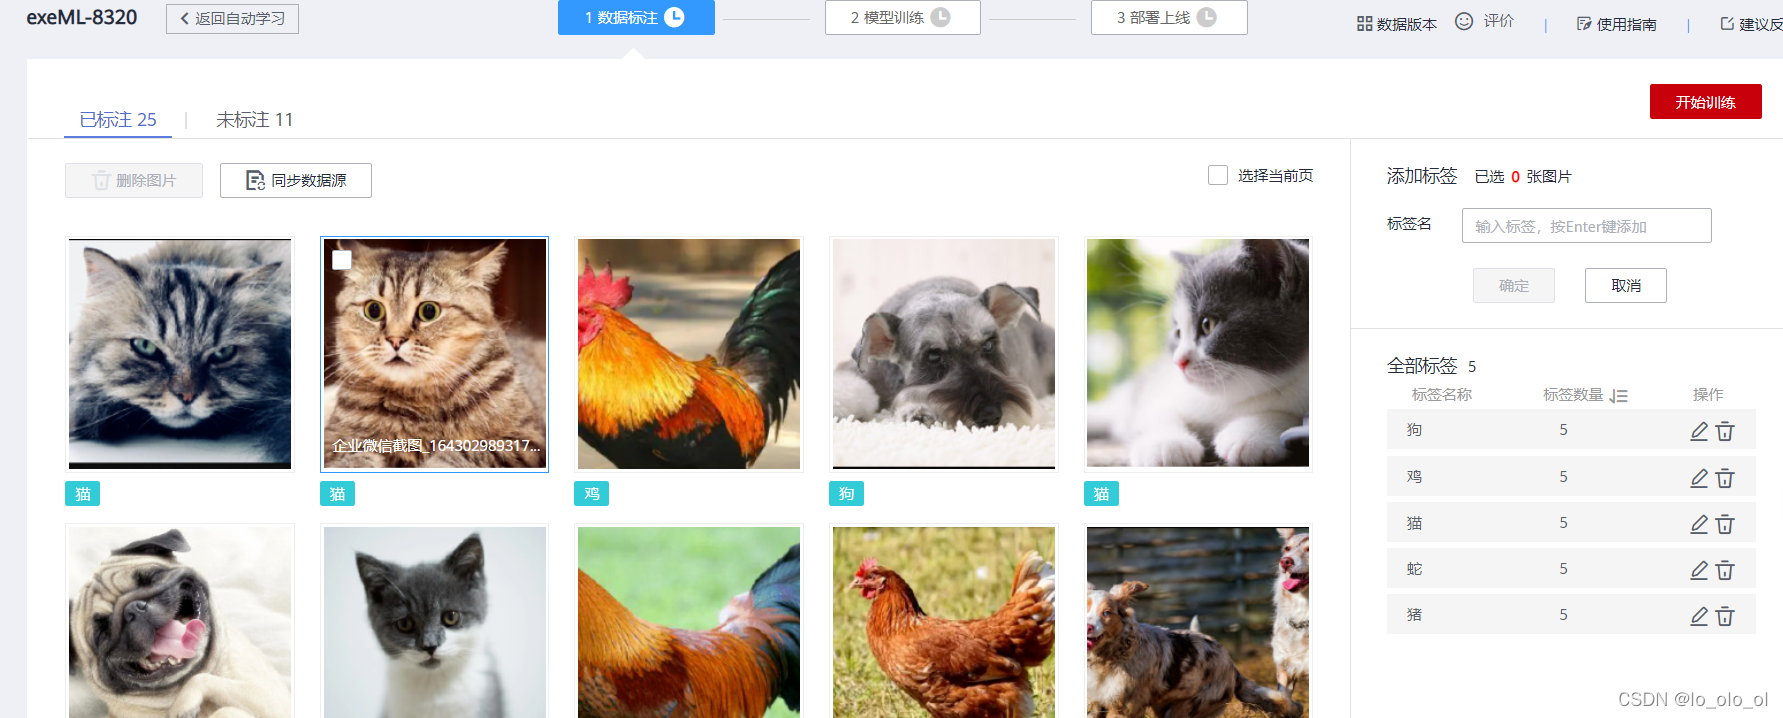Sort labels by 标签数量 sort icon

[x=1619, y=396]
